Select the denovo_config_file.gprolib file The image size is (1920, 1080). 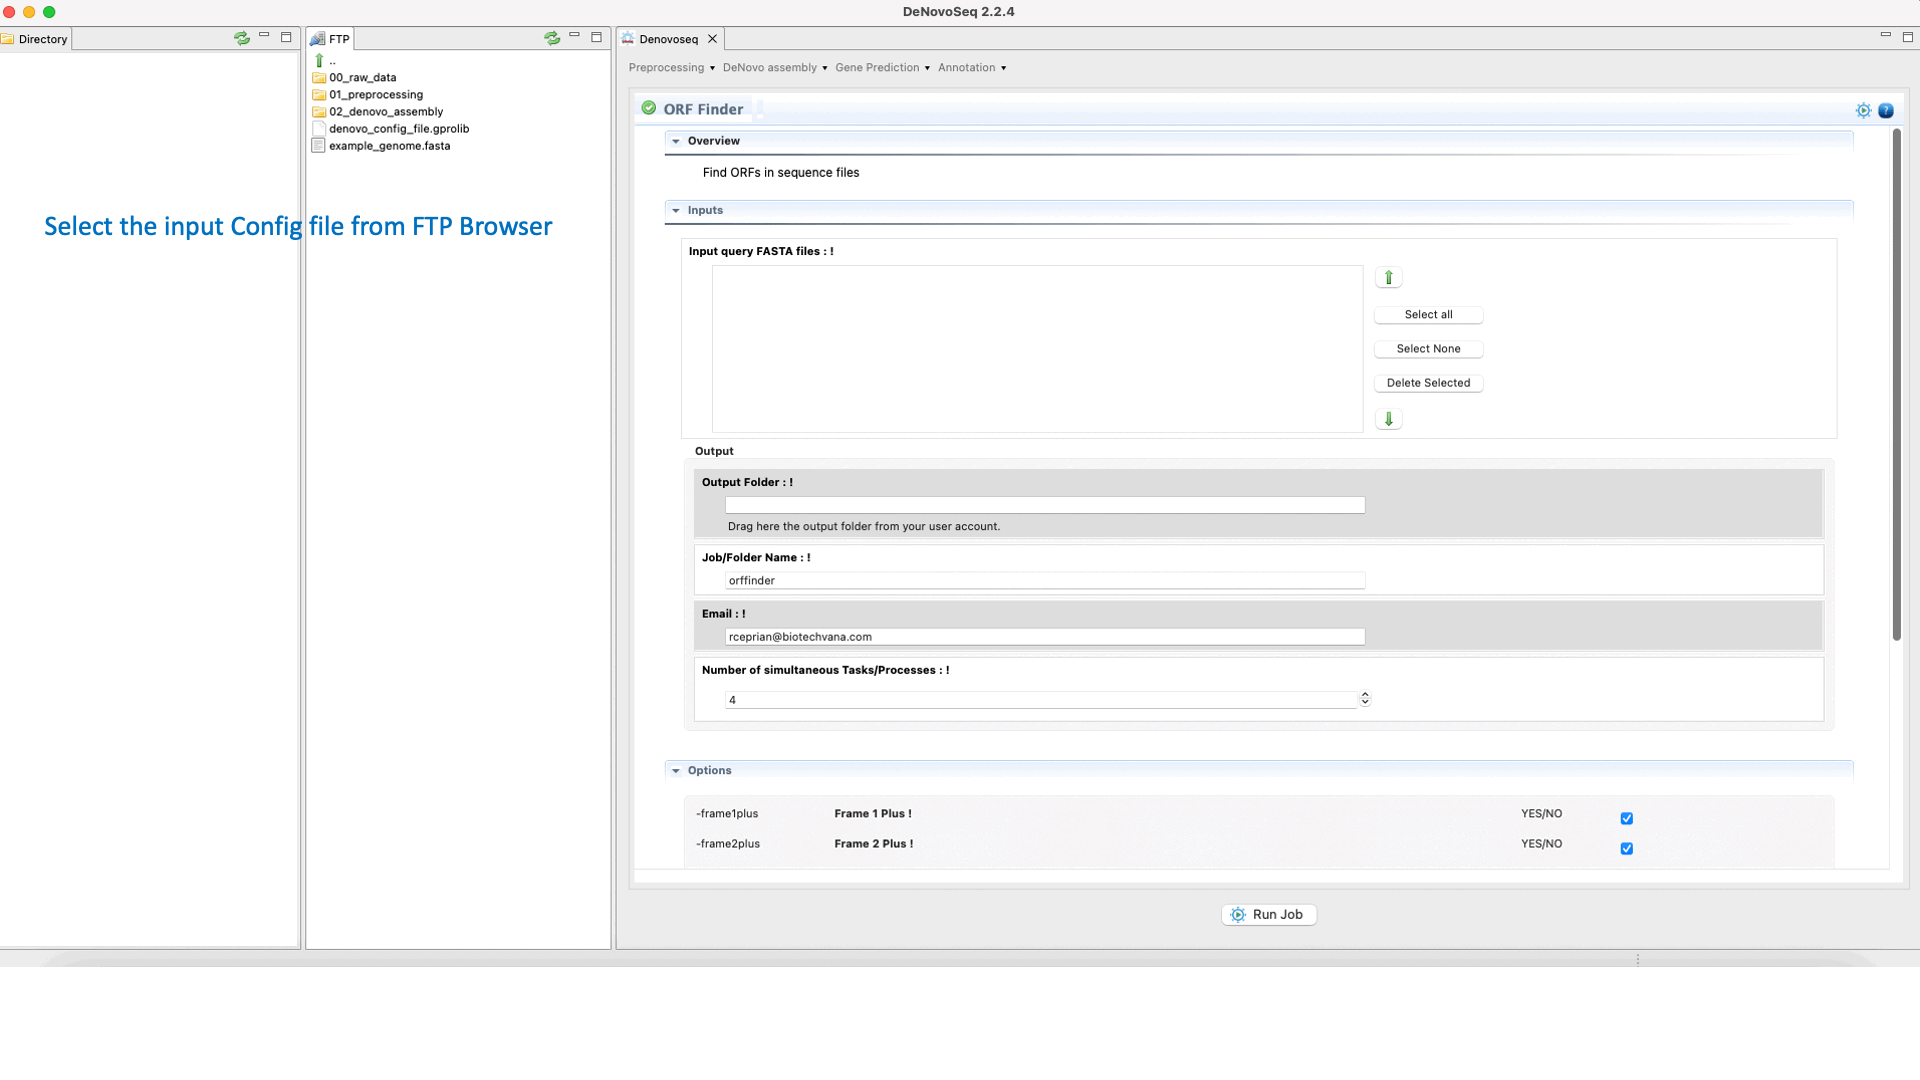[x=398, y=129]
